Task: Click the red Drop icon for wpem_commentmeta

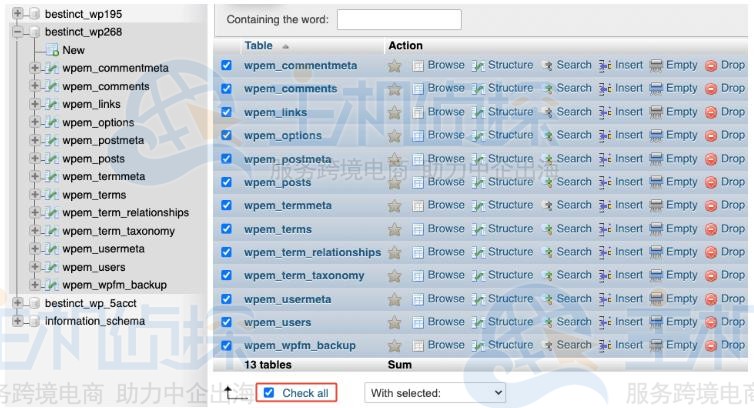Action: tap(711, 66)
